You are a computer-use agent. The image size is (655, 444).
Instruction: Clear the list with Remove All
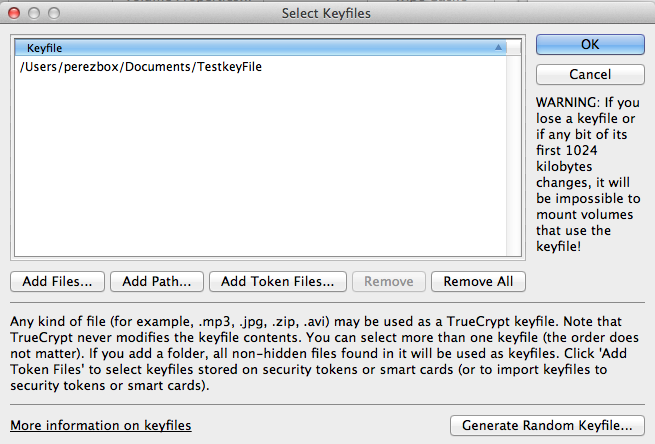coord(478,281)
